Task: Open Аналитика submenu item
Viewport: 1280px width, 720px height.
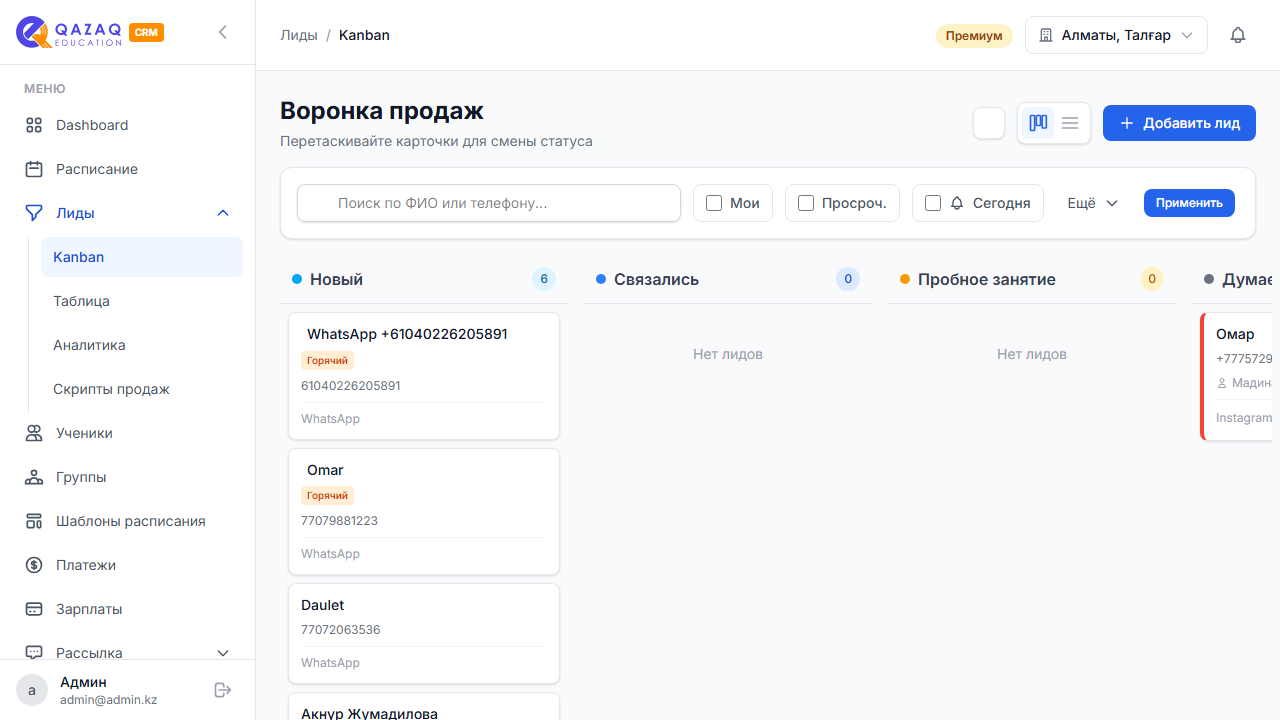Action: (x=142, y=345)
